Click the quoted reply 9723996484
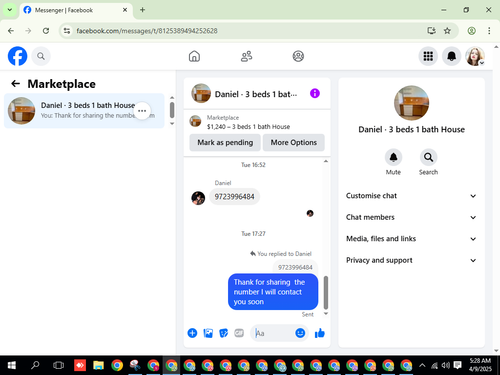Viewport: 500px width, 375px height. (295, 267)
